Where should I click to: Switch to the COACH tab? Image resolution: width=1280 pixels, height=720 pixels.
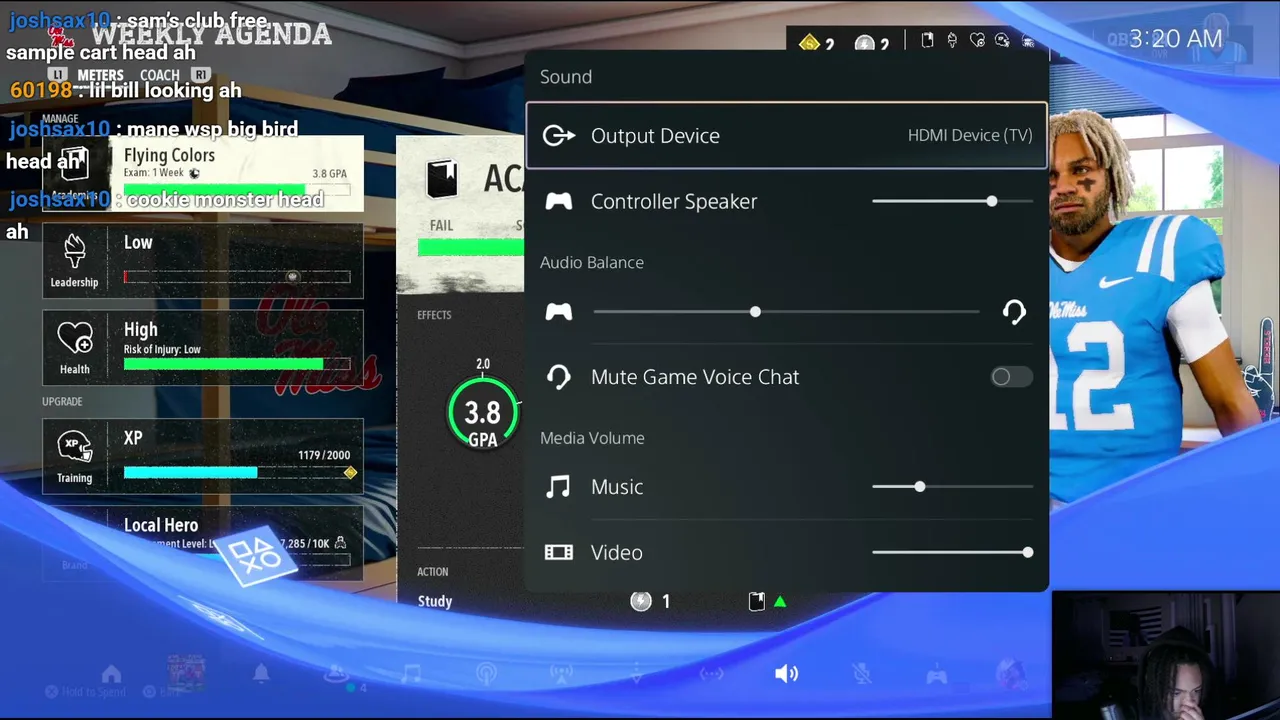pyautogui.click(x=160, y=75)
